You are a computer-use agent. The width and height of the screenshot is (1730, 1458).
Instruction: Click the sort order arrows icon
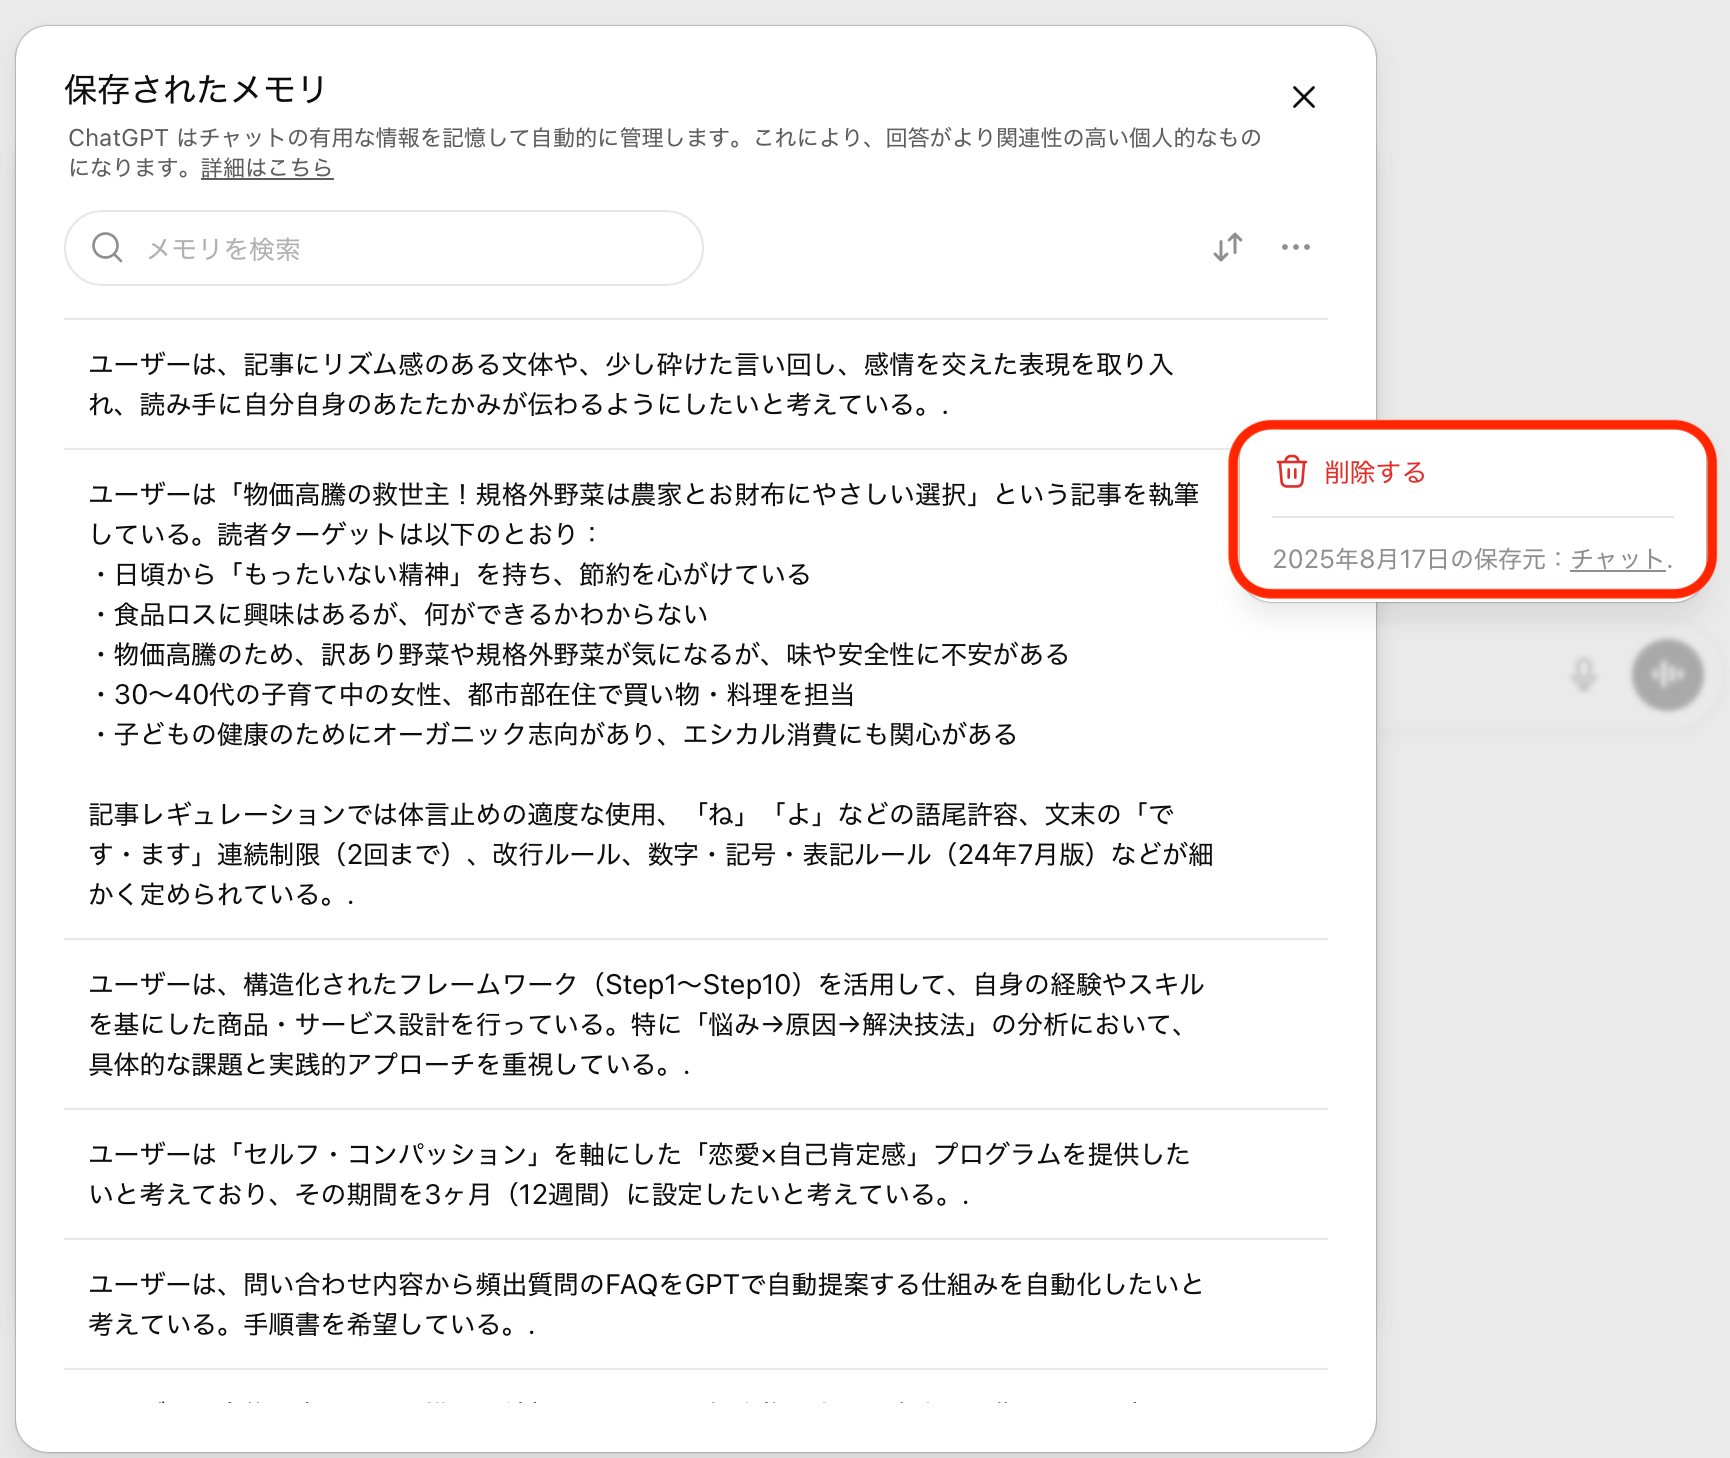(1228, 247)
